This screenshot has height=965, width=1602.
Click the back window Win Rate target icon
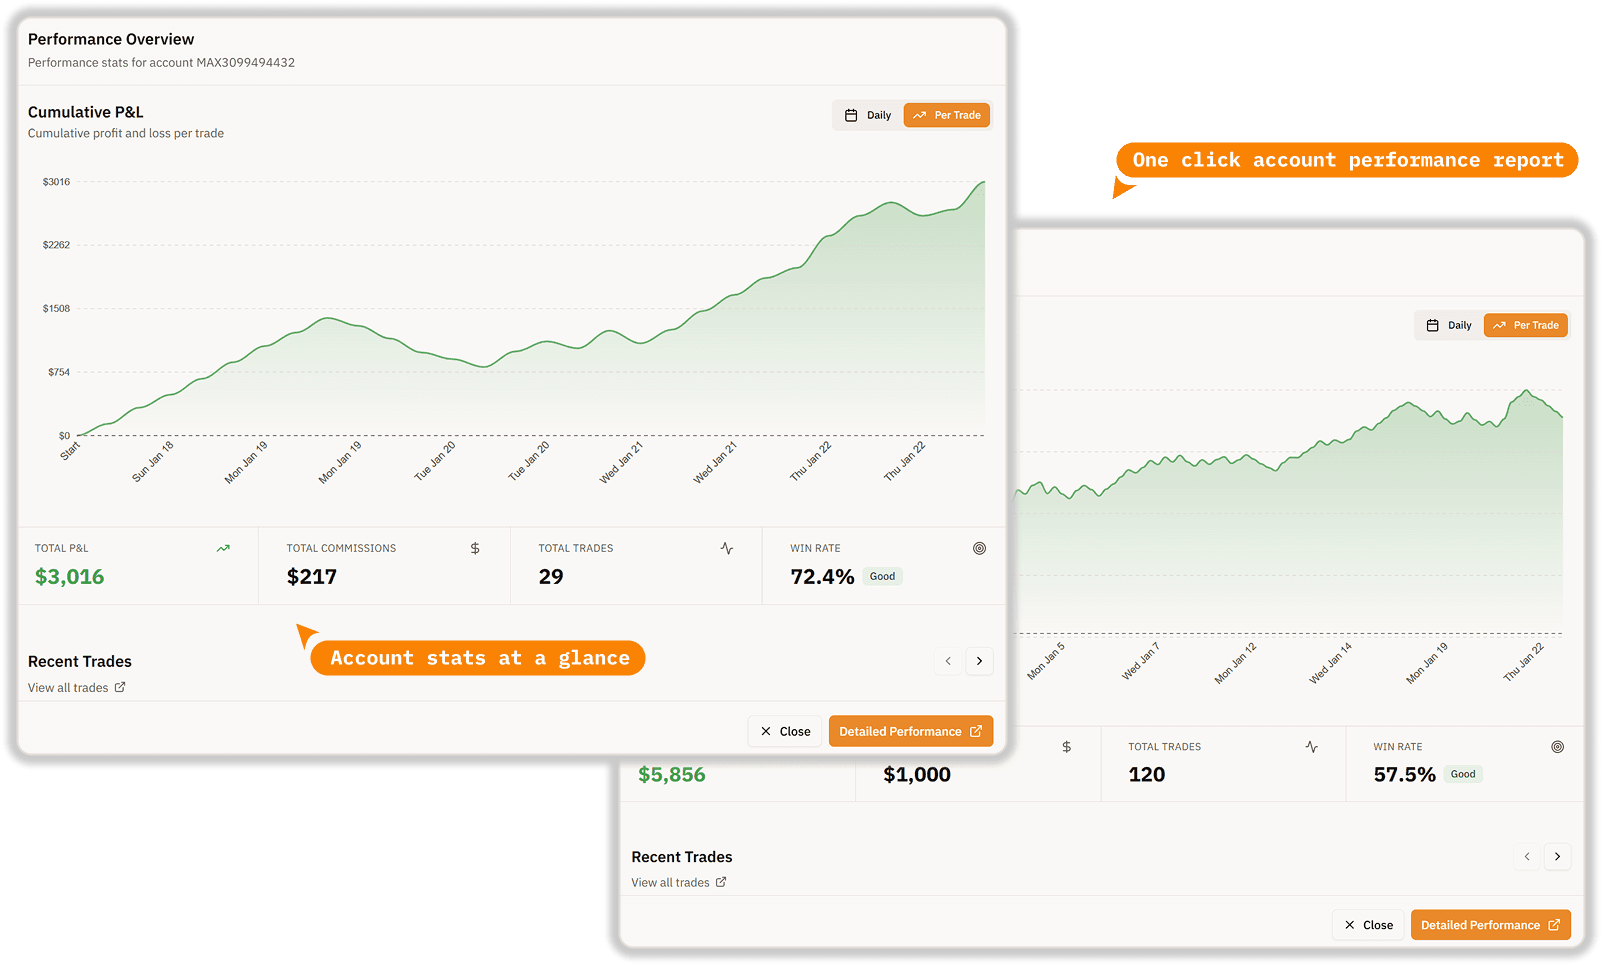pos(1557,747)
